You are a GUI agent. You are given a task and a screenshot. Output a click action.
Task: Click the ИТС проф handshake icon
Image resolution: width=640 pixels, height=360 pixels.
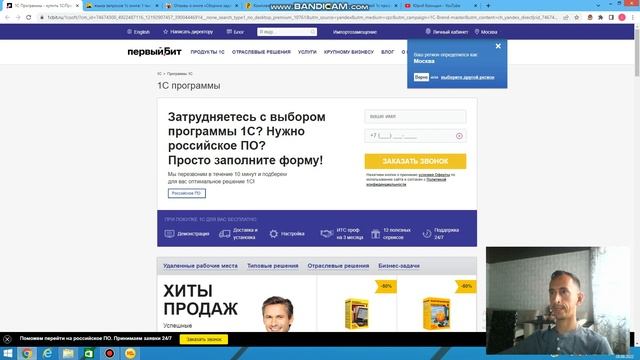327,233
